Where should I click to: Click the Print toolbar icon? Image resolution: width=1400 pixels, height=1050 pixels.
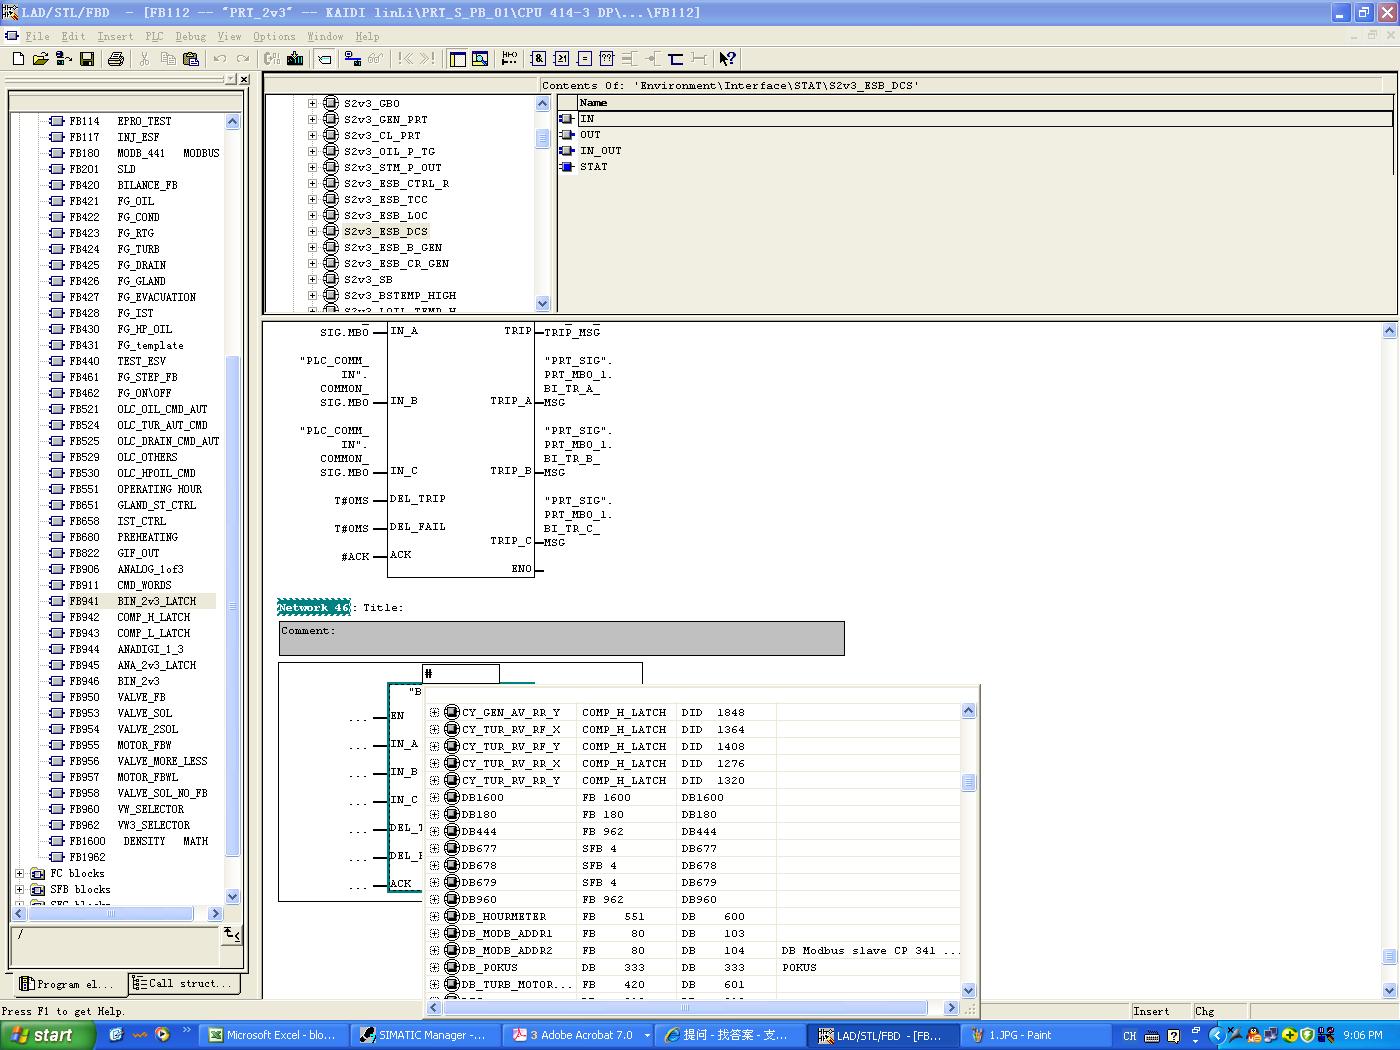click(x=116, y=59)
